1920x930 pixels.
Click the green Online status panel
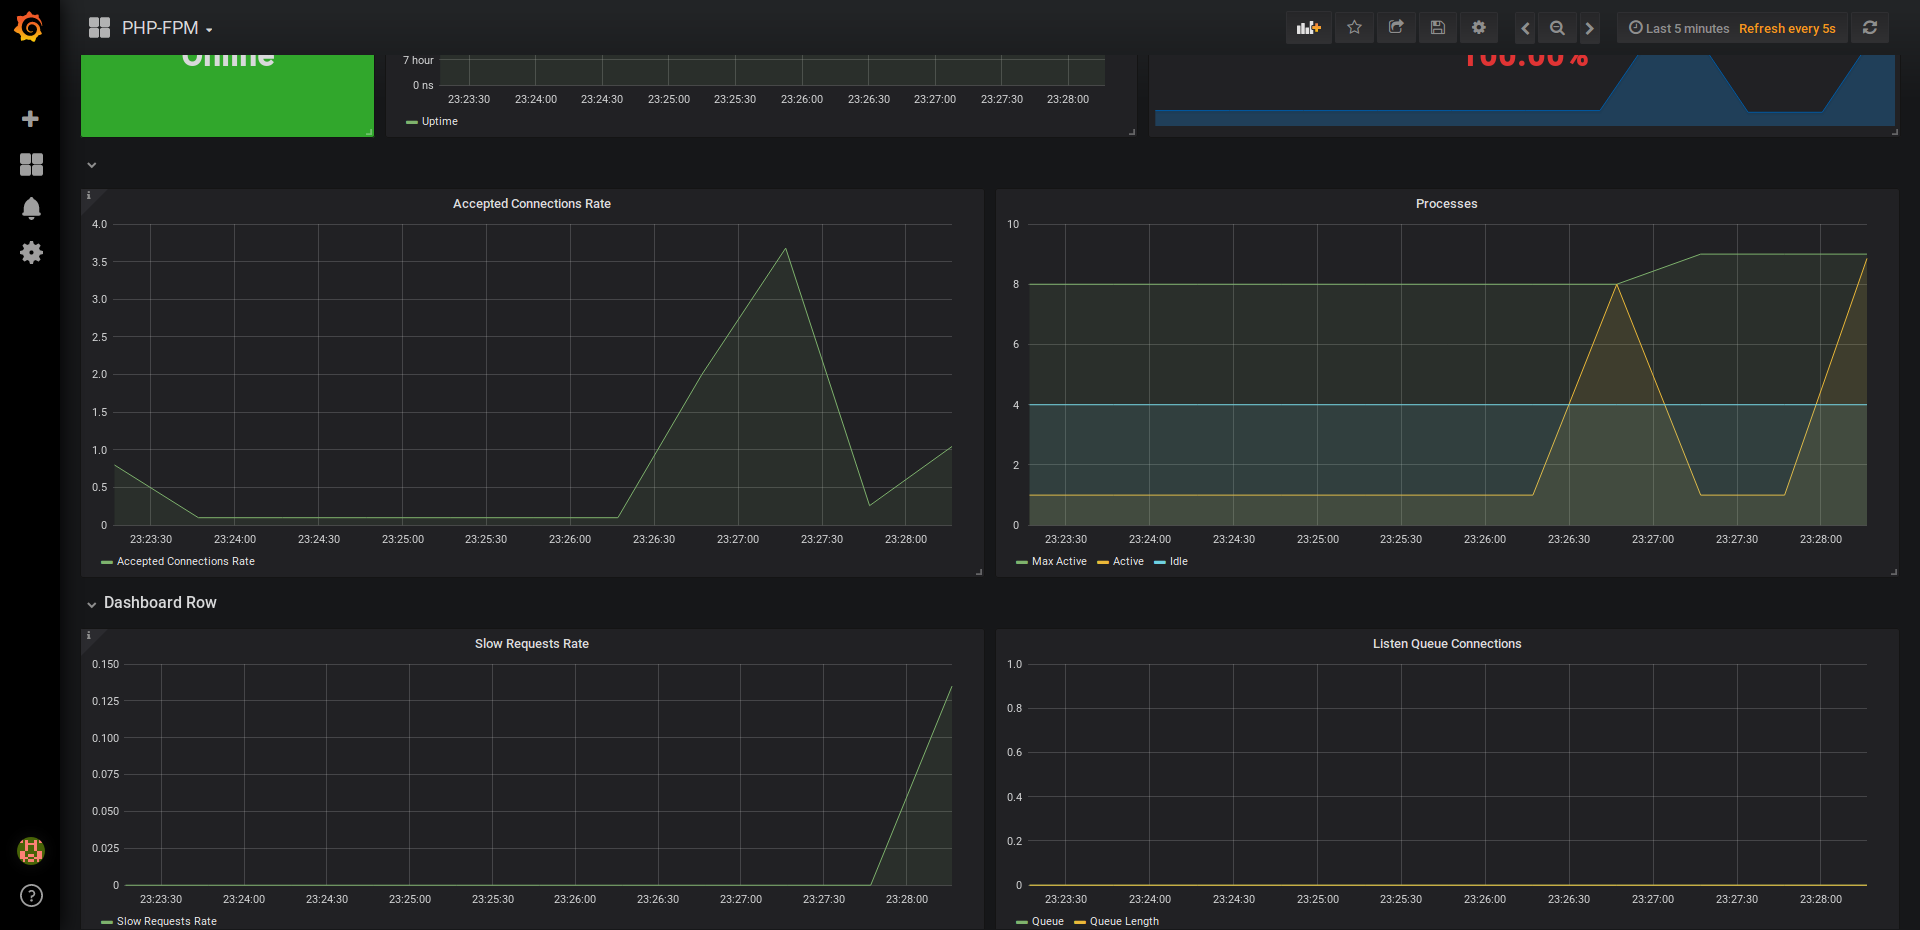227,95
